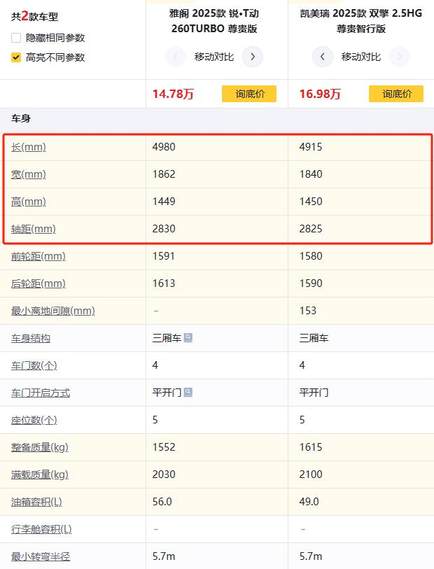Screen dimensions: 434x569
Task: Click the dimmed right arrow under 凯美瑞
Action: click(400, 57)
